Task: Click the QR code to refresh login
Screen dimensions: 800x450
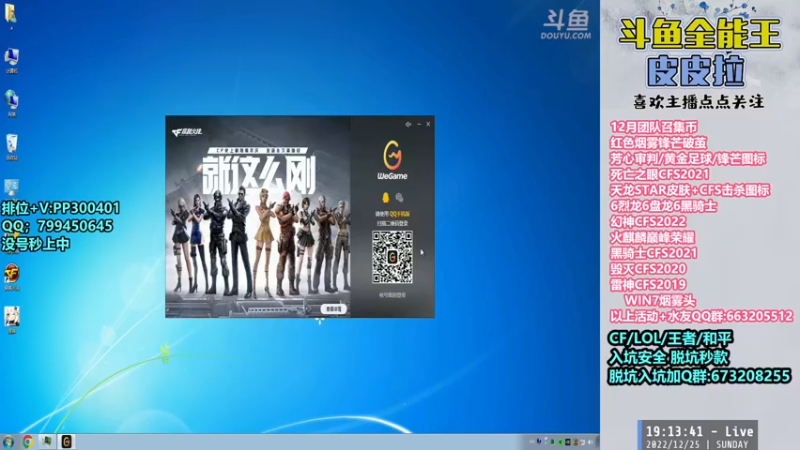Action: pyautogui.click(x=392, y=257)
